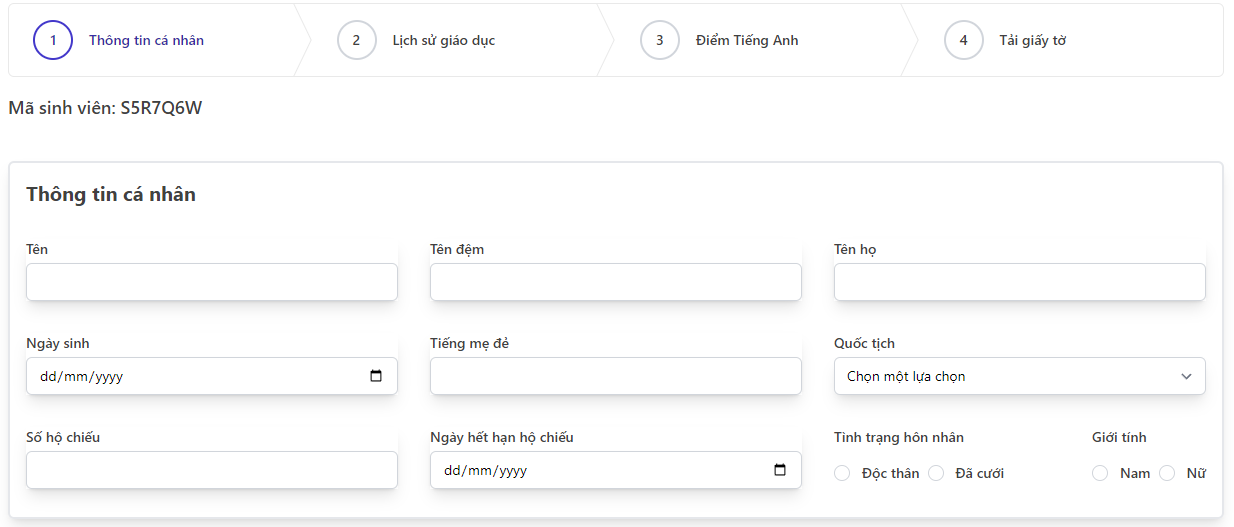Screen dimensions: 1234x527
Task: Click step 1 circle icon
Action: (x=53, y=40)
